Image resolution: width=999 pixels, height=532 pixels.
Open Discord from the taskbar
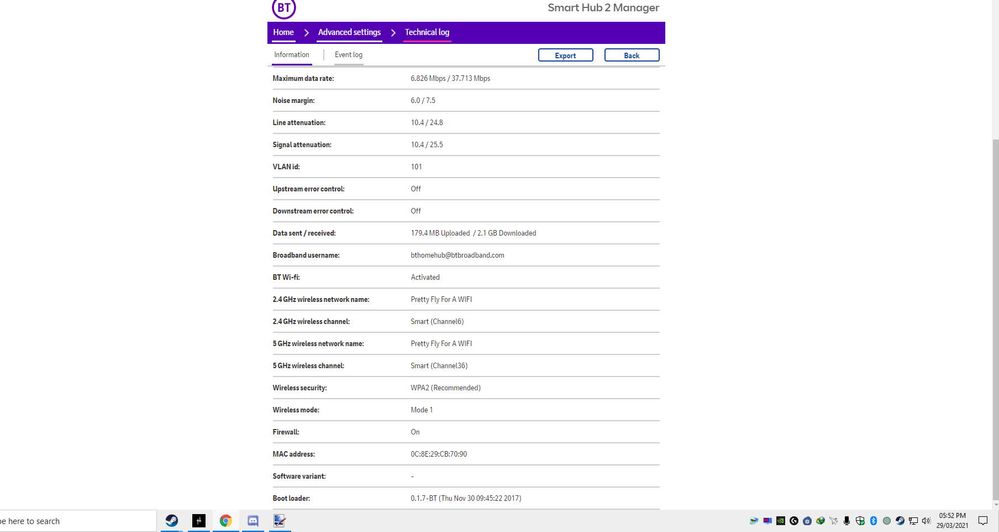point(253,521)
